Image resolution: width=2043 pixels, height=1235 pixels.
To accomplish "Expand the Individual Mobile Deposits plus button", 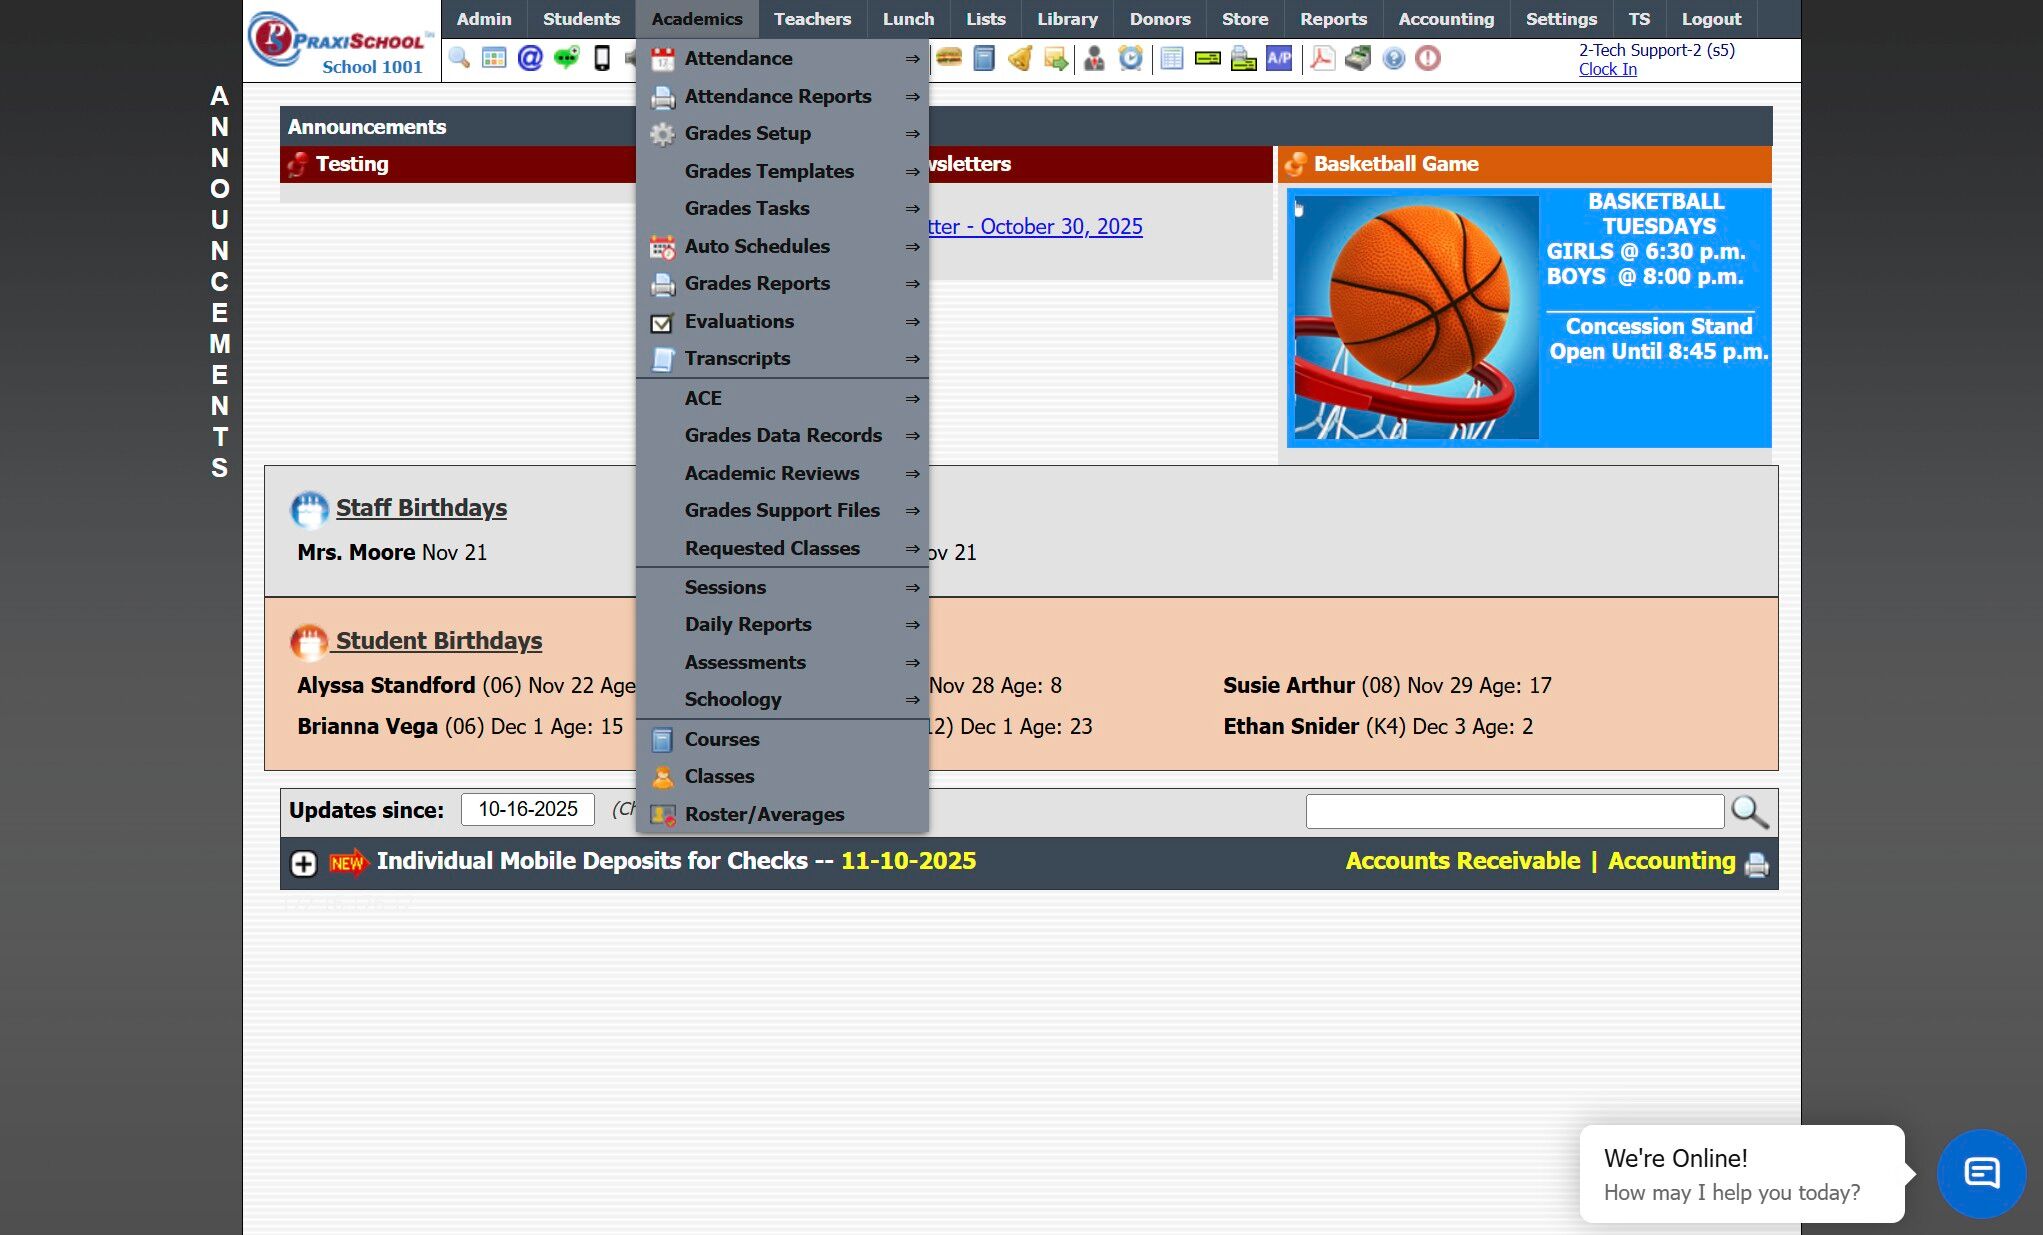I will click(304, 863).
